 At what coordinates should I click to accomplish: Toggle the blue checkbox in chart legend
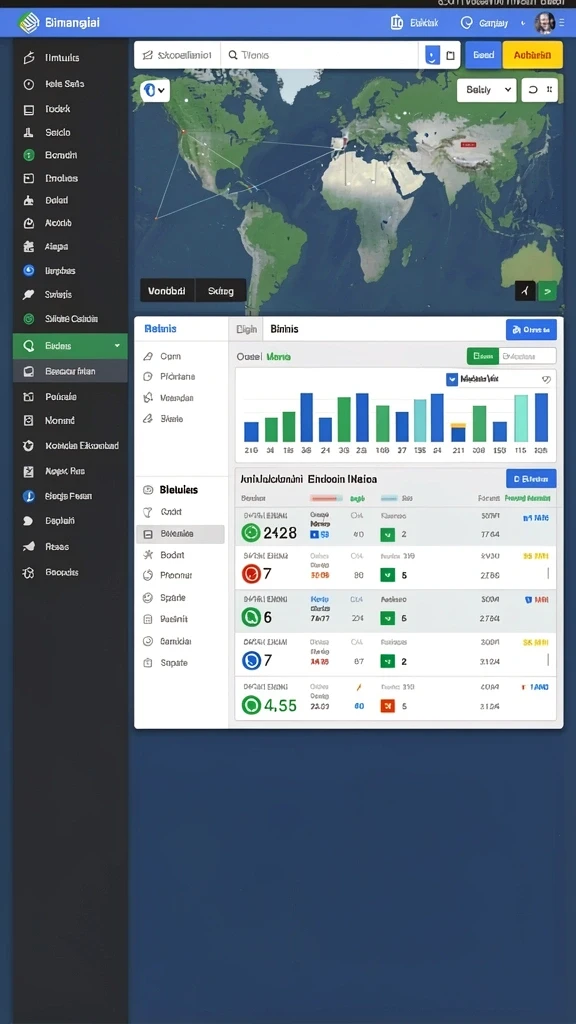[452, 379]
